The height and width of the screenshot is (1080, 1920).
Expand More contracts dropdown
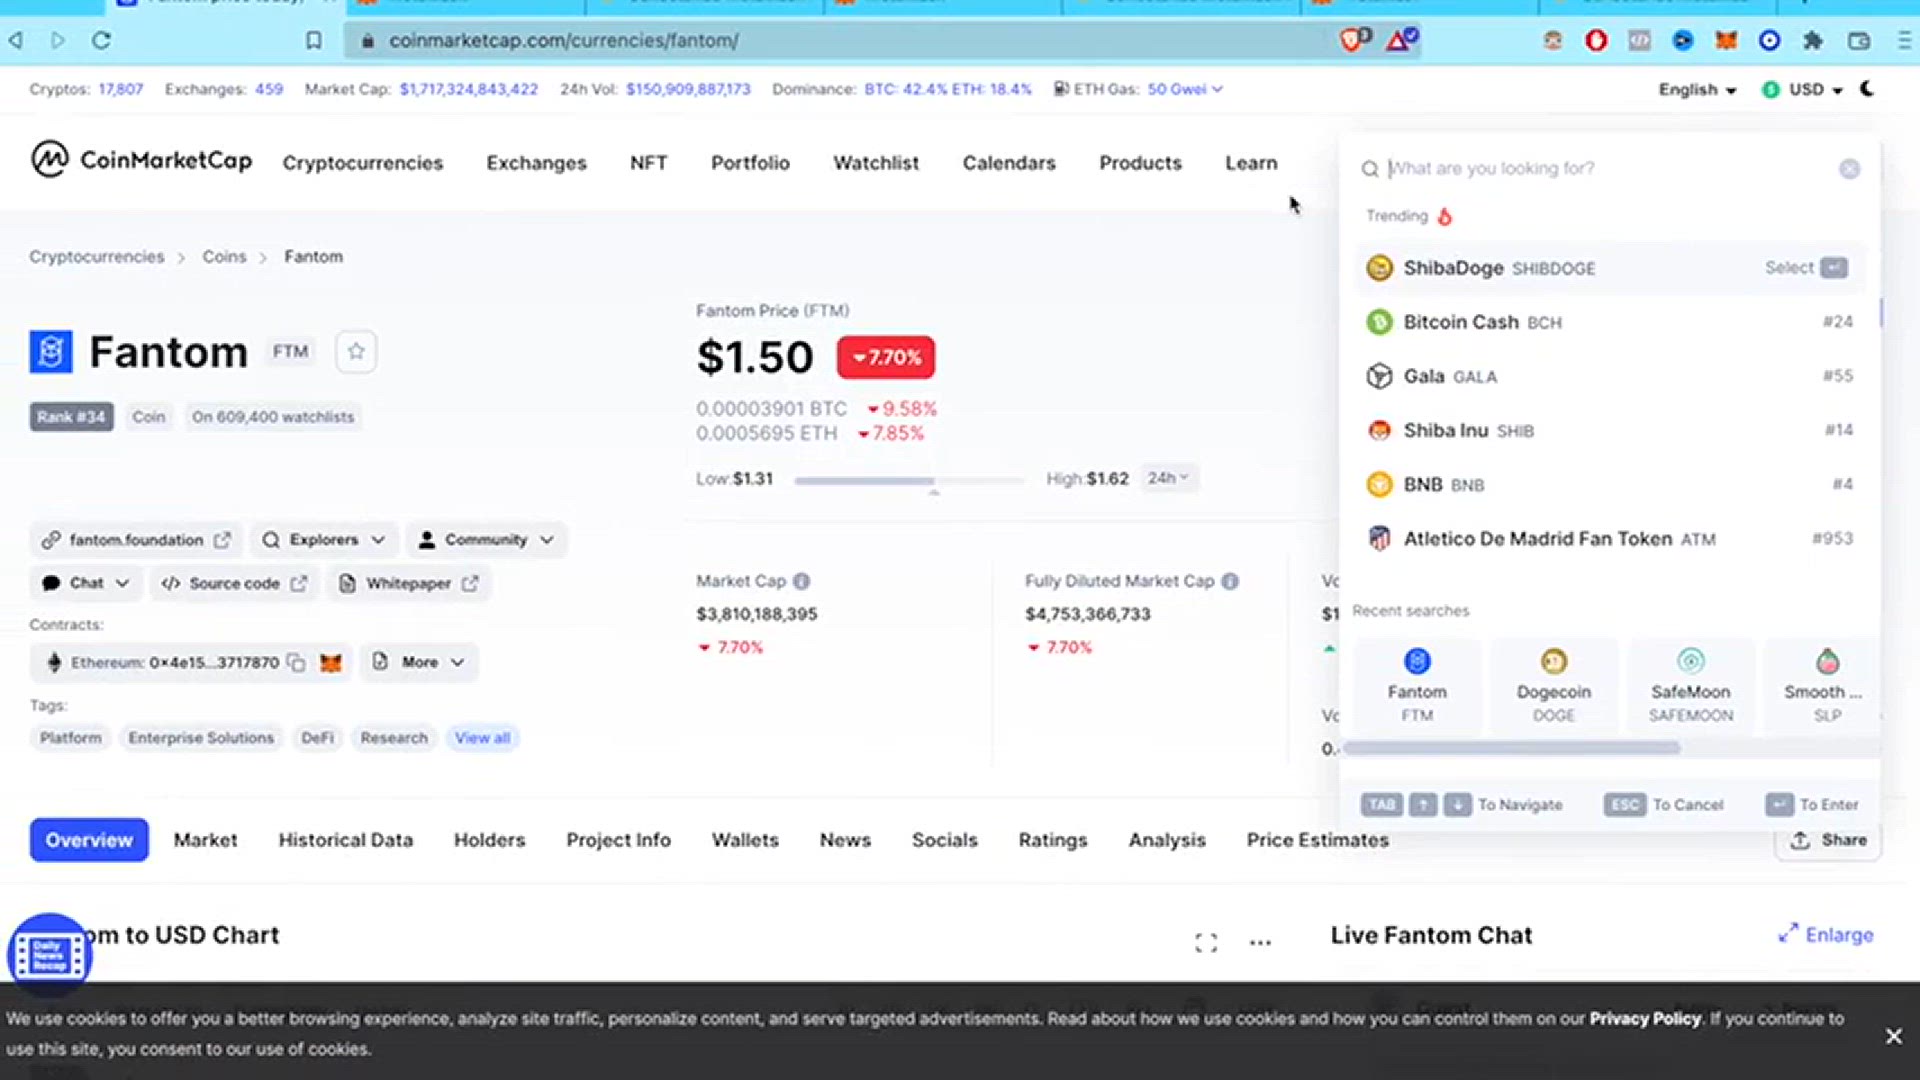419,662
